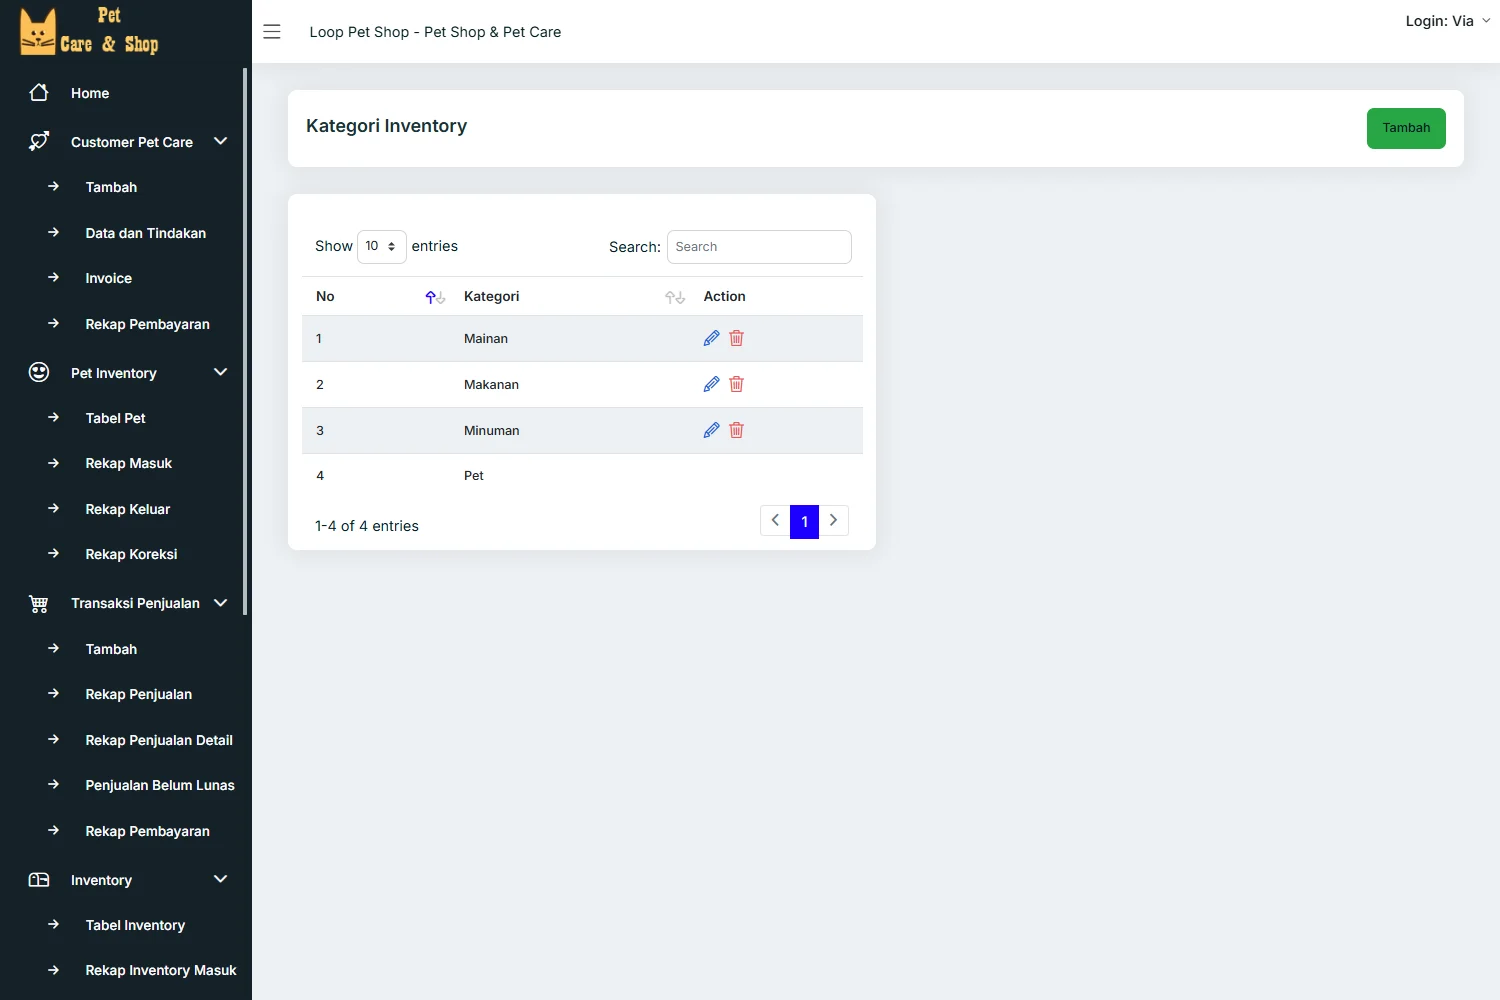Select page 1 in pagination
The width and height of the screenshot is (1500, 1000).
[804, 521]
